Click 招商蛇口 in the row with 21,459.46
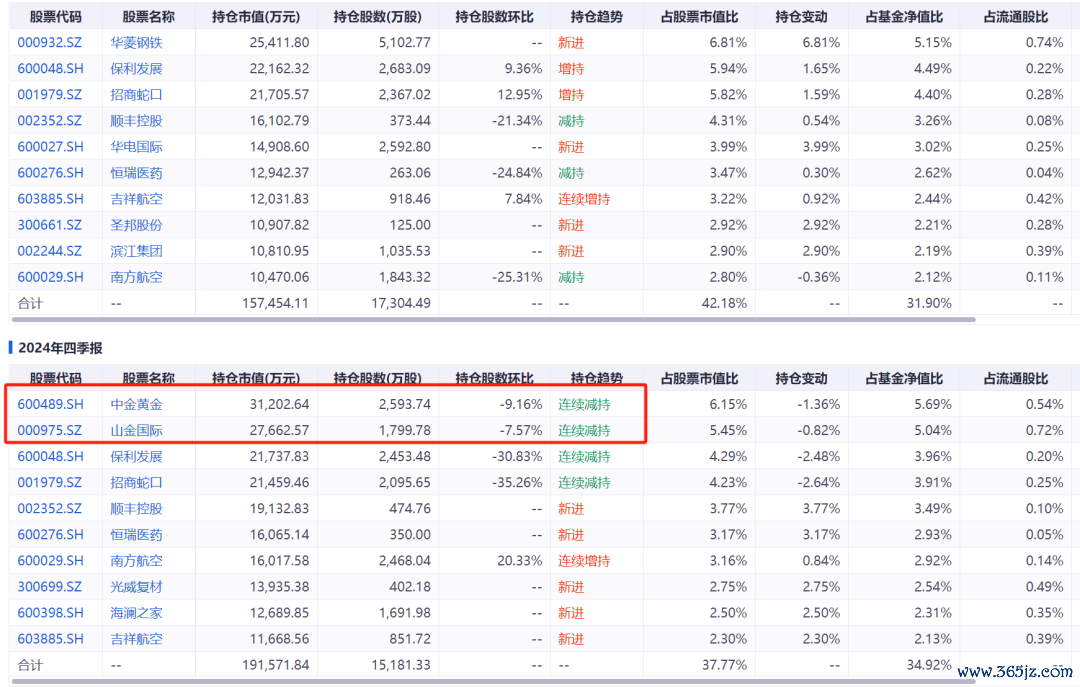Screen dimensions: 1080x687 click(x=136, y=483)
